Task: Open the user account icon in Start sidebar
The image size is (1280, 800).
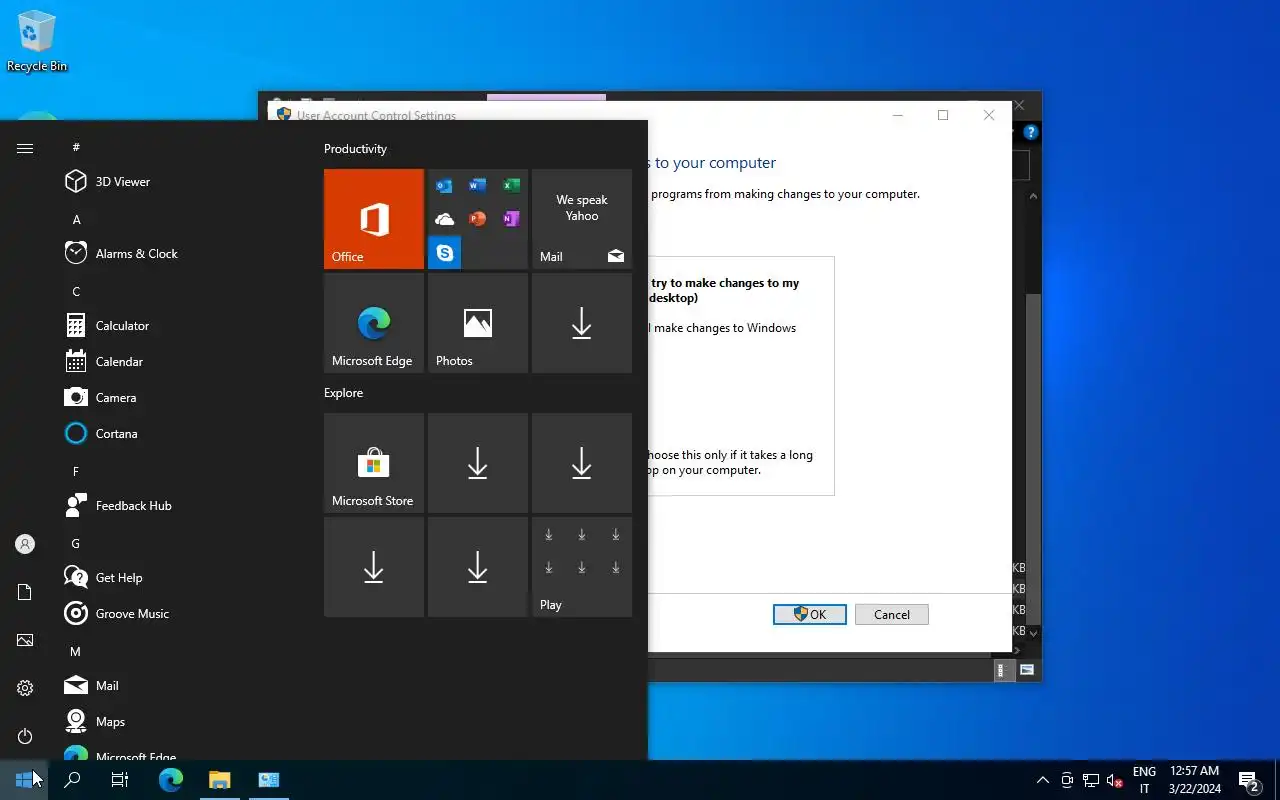Action: click(x=25, y=544)
